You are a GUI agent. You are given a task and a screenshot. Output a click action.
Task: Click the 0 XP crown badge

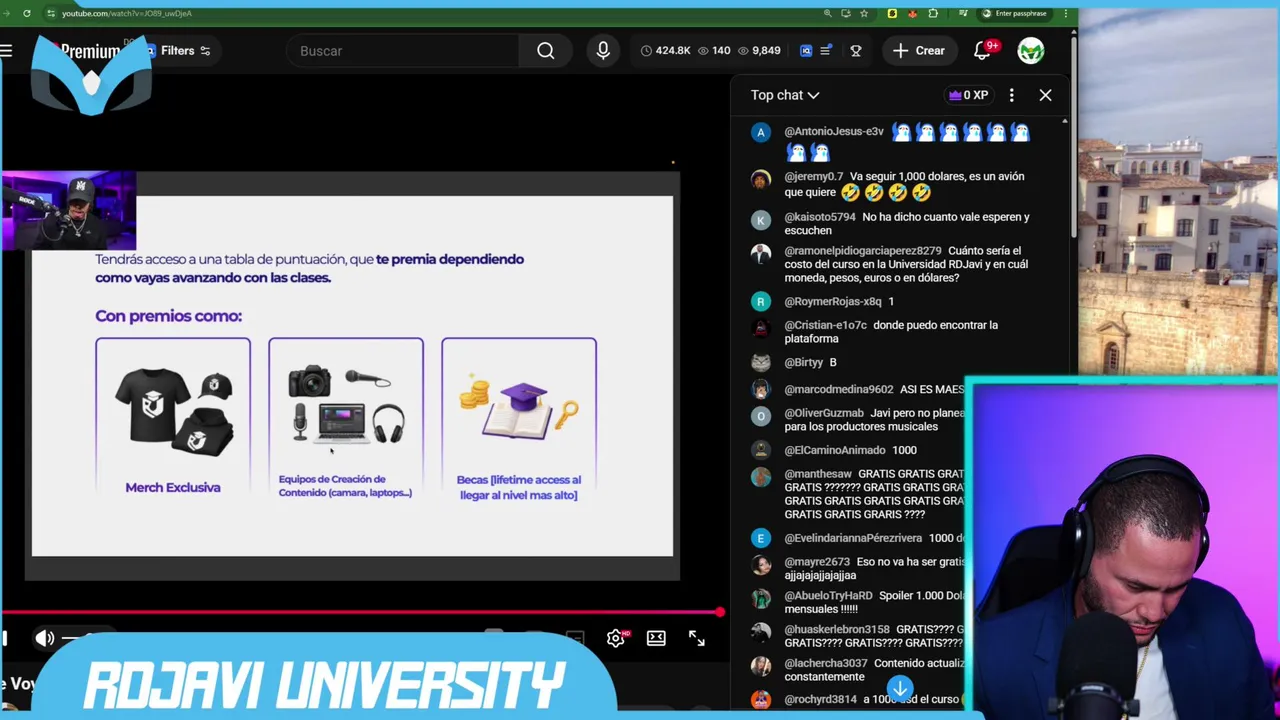click(x=968, y=95)
